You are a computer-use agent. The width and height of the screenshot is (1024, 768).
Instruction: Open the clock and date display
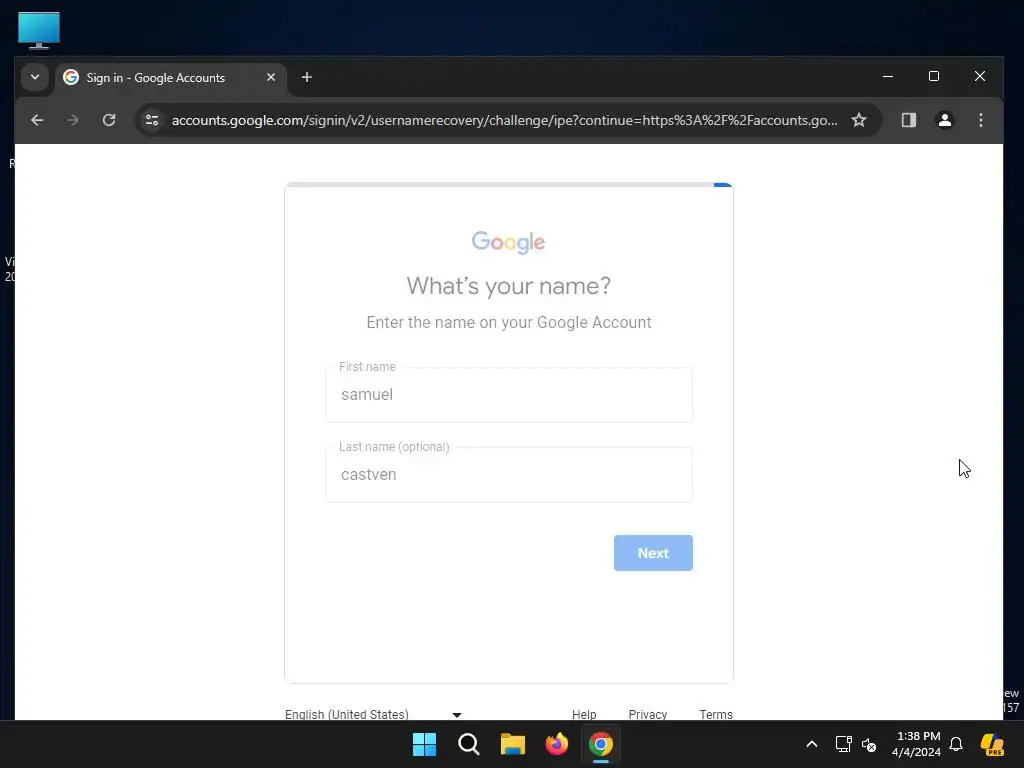pyautogui.click(x=916, y=744)
